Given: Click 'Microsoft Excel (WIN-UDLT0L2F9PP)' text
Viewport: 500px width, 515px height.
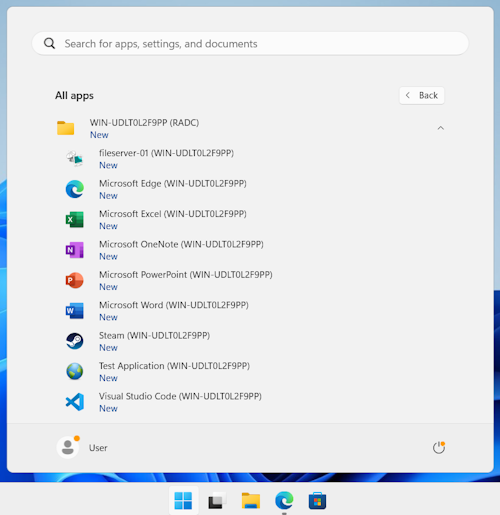Looking at the screenshot, I should pyautogui.click(x=173, y=214).
